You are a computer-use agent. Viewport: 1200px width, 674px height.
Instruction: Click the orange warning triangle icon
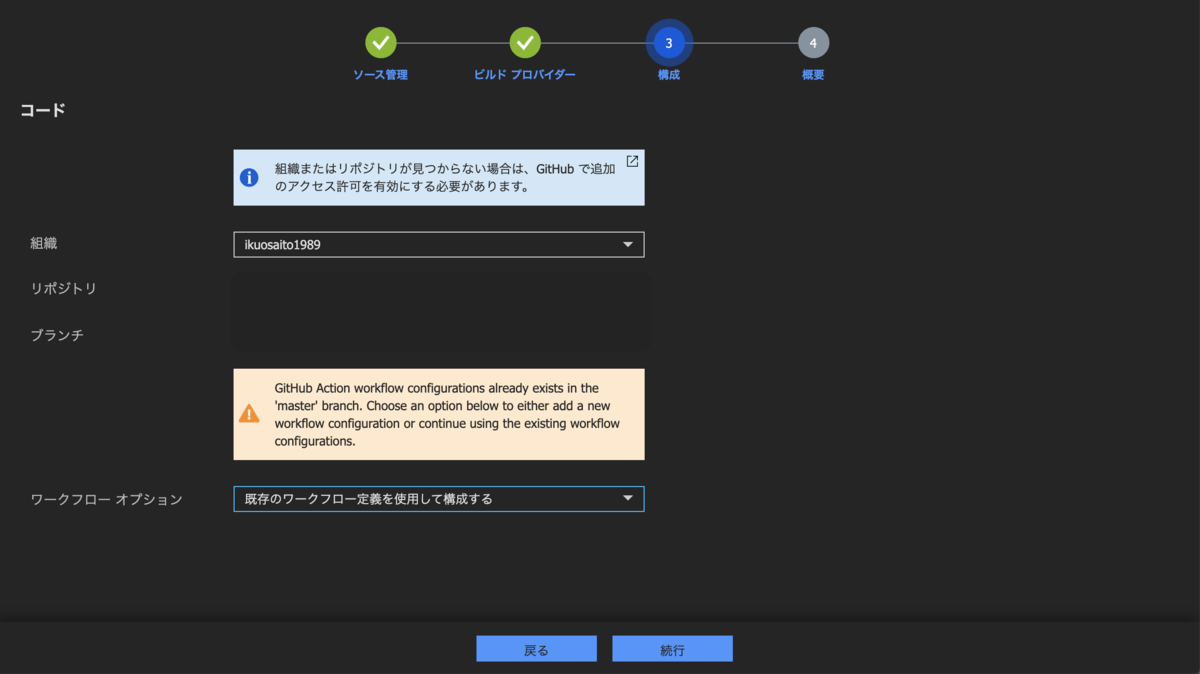click(249, 414)
